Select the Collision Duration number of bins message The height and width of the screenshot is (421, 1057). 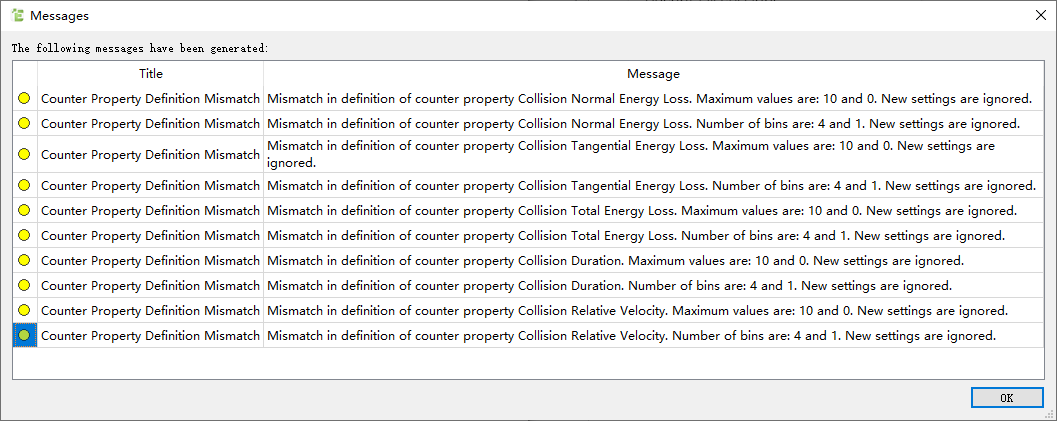click(x=609, y=286)
